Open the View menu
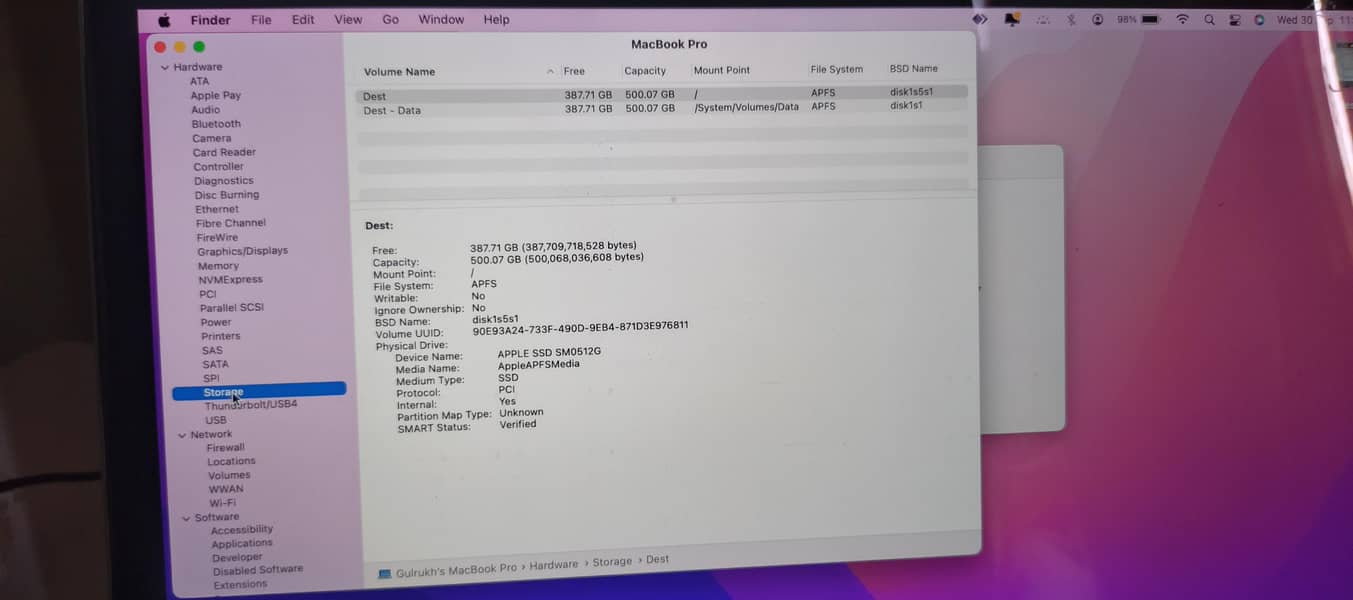Image resolution: width=1353 pixels, height=600 pixels. coord(348,20)
